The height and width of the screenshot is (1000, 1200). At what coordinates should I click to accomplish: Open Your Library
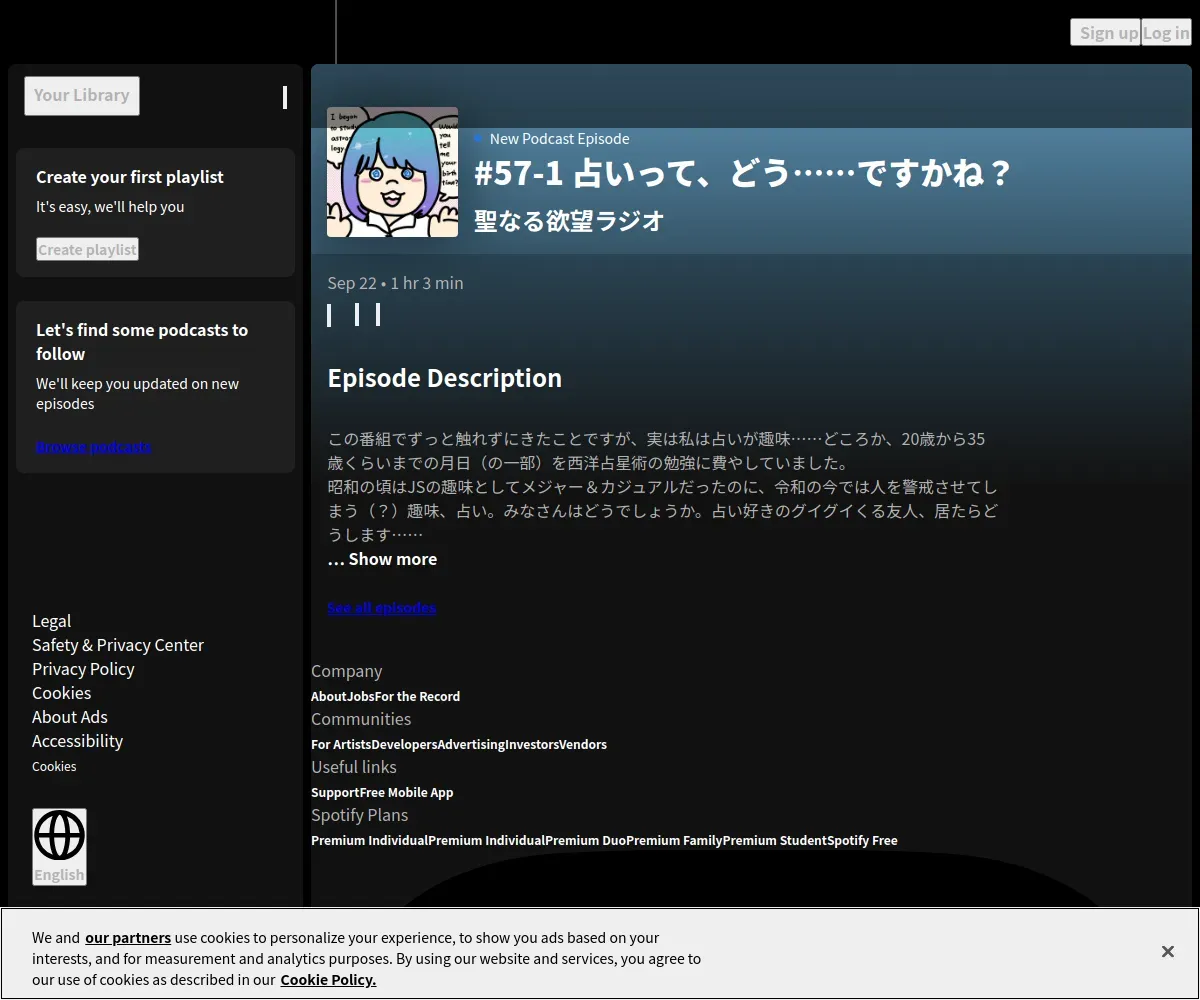click(82, 96)
